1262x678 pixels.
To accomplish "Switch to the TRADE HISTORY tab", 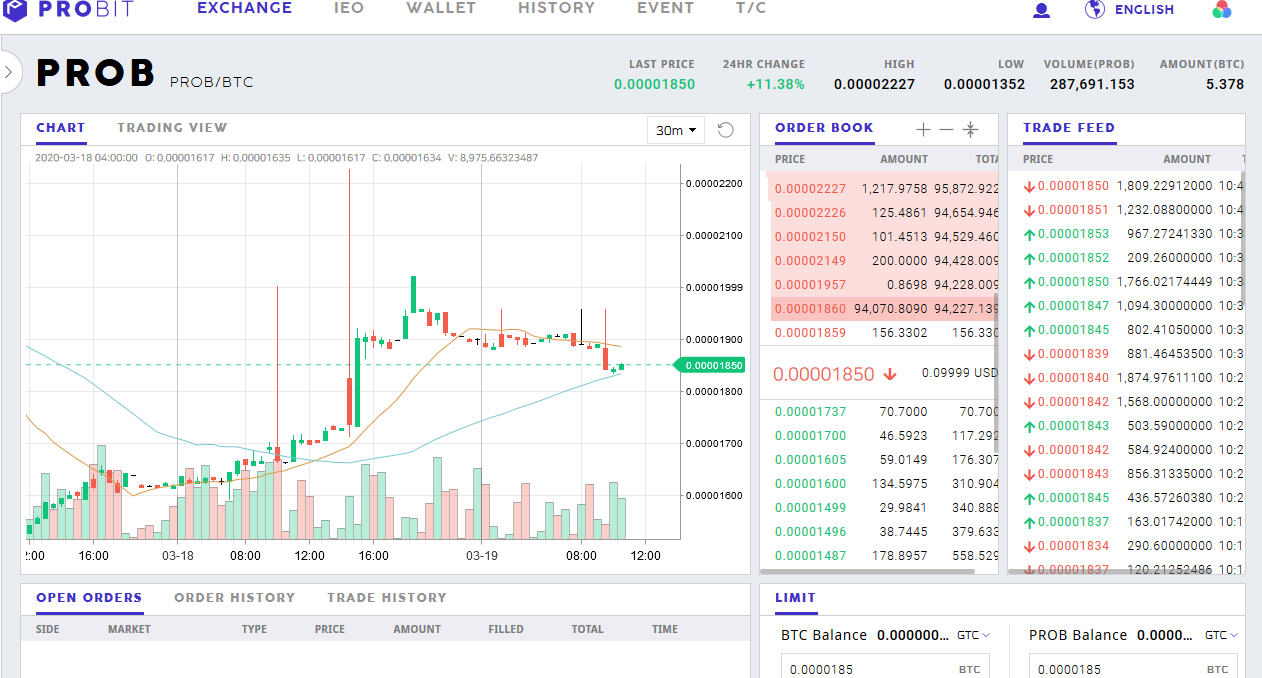I will pyautogui.click(x=387, y=598).
